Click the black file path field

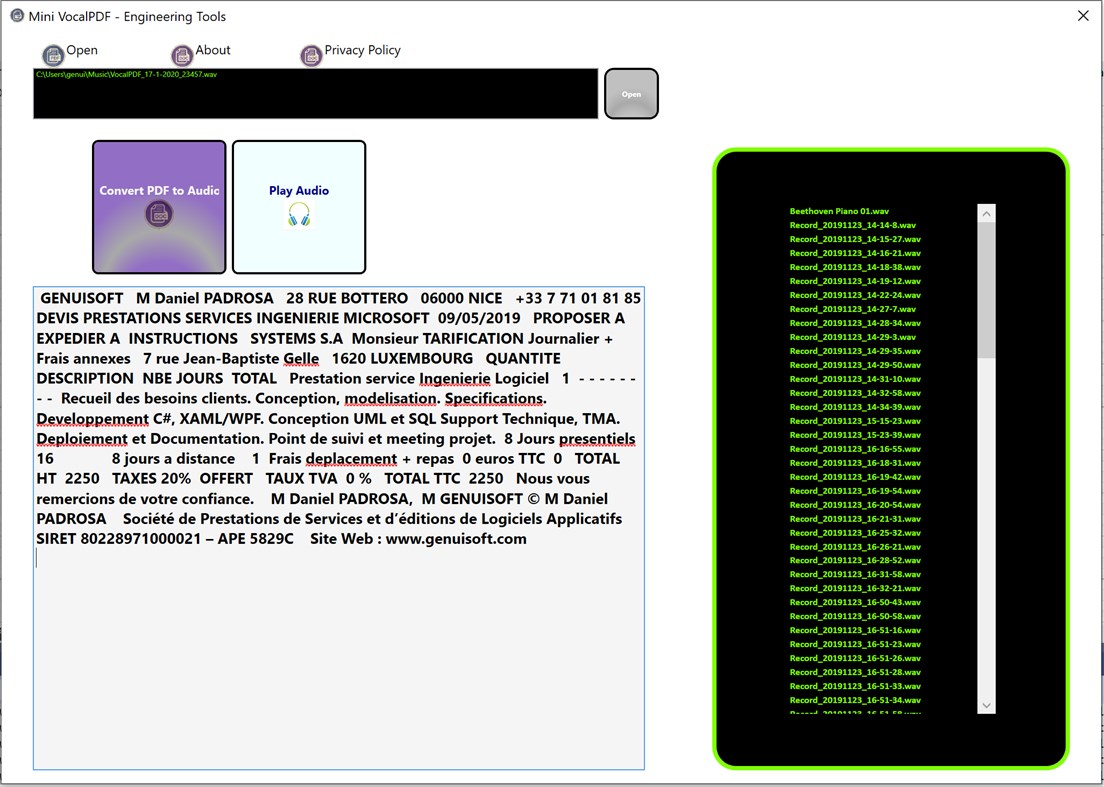coord(315,94)
